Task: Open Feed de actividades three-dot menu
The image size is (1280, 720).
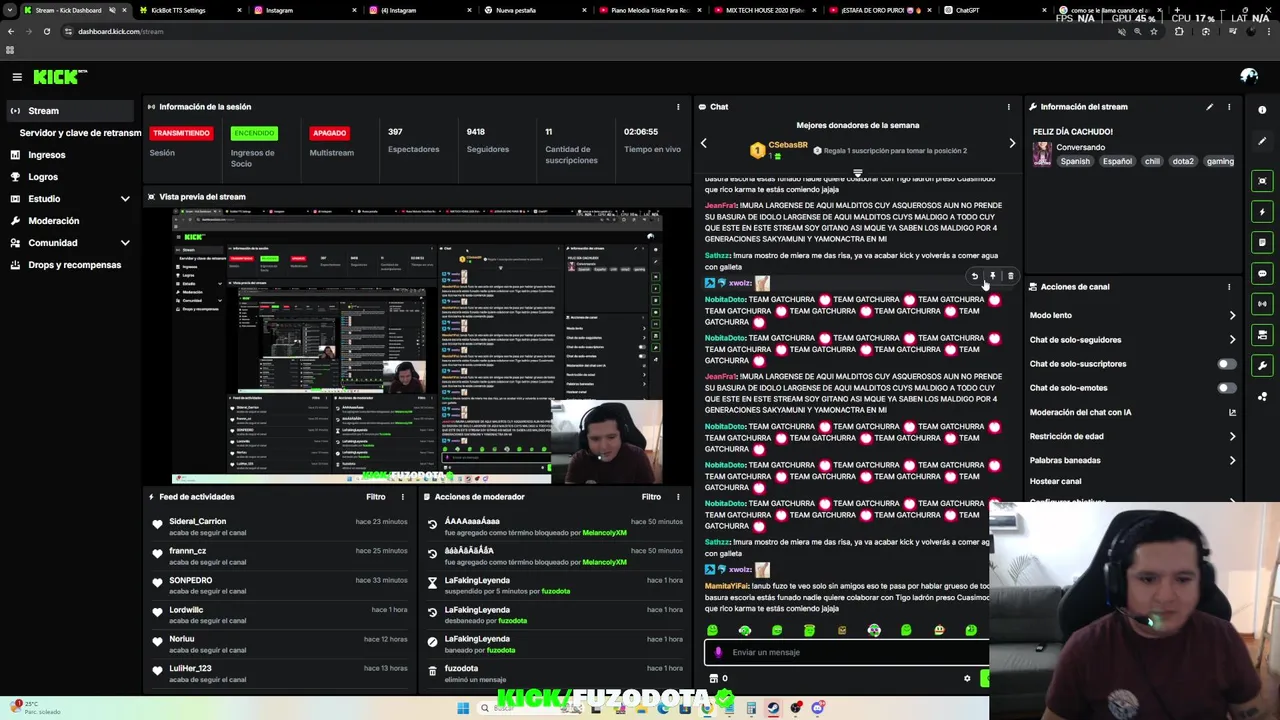Action: point(403,497)
